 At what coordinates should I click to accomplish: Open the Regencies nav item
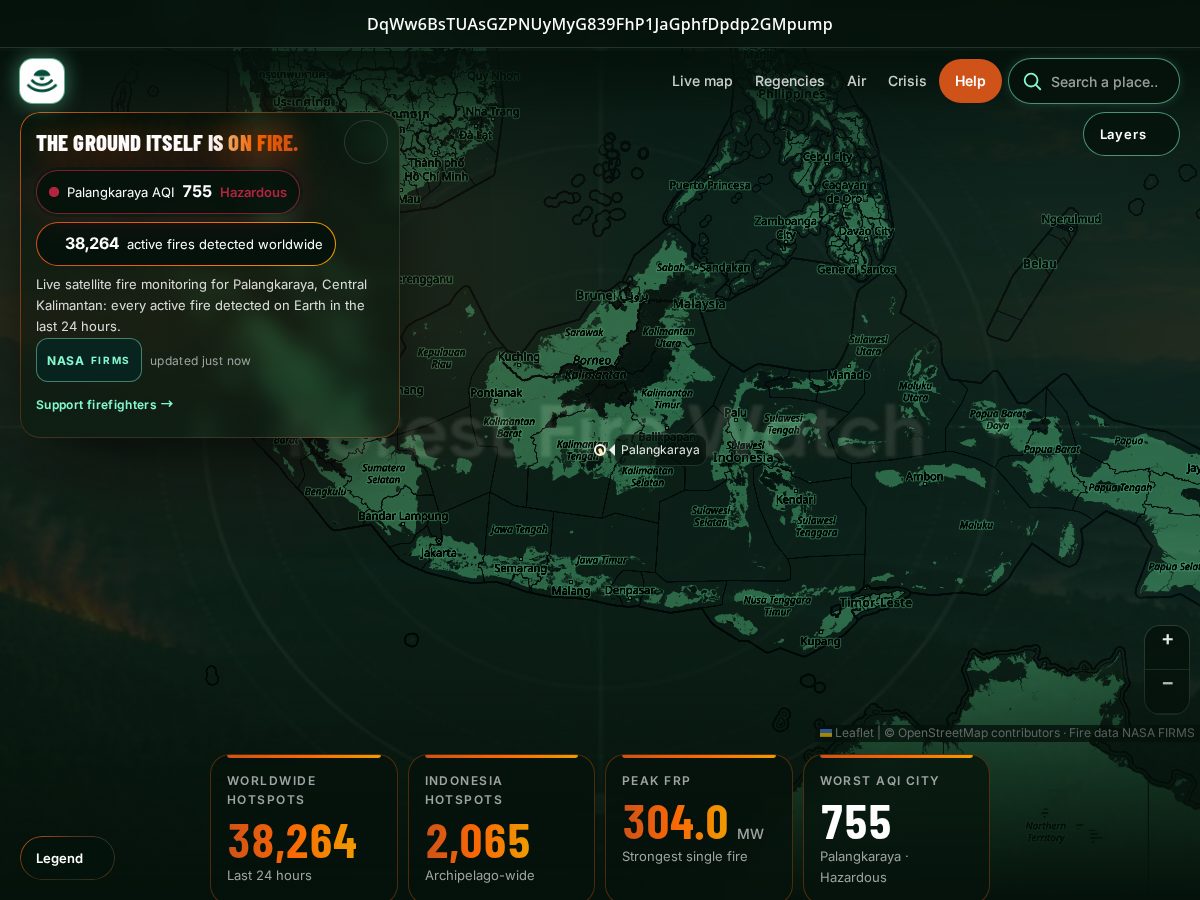790,81
